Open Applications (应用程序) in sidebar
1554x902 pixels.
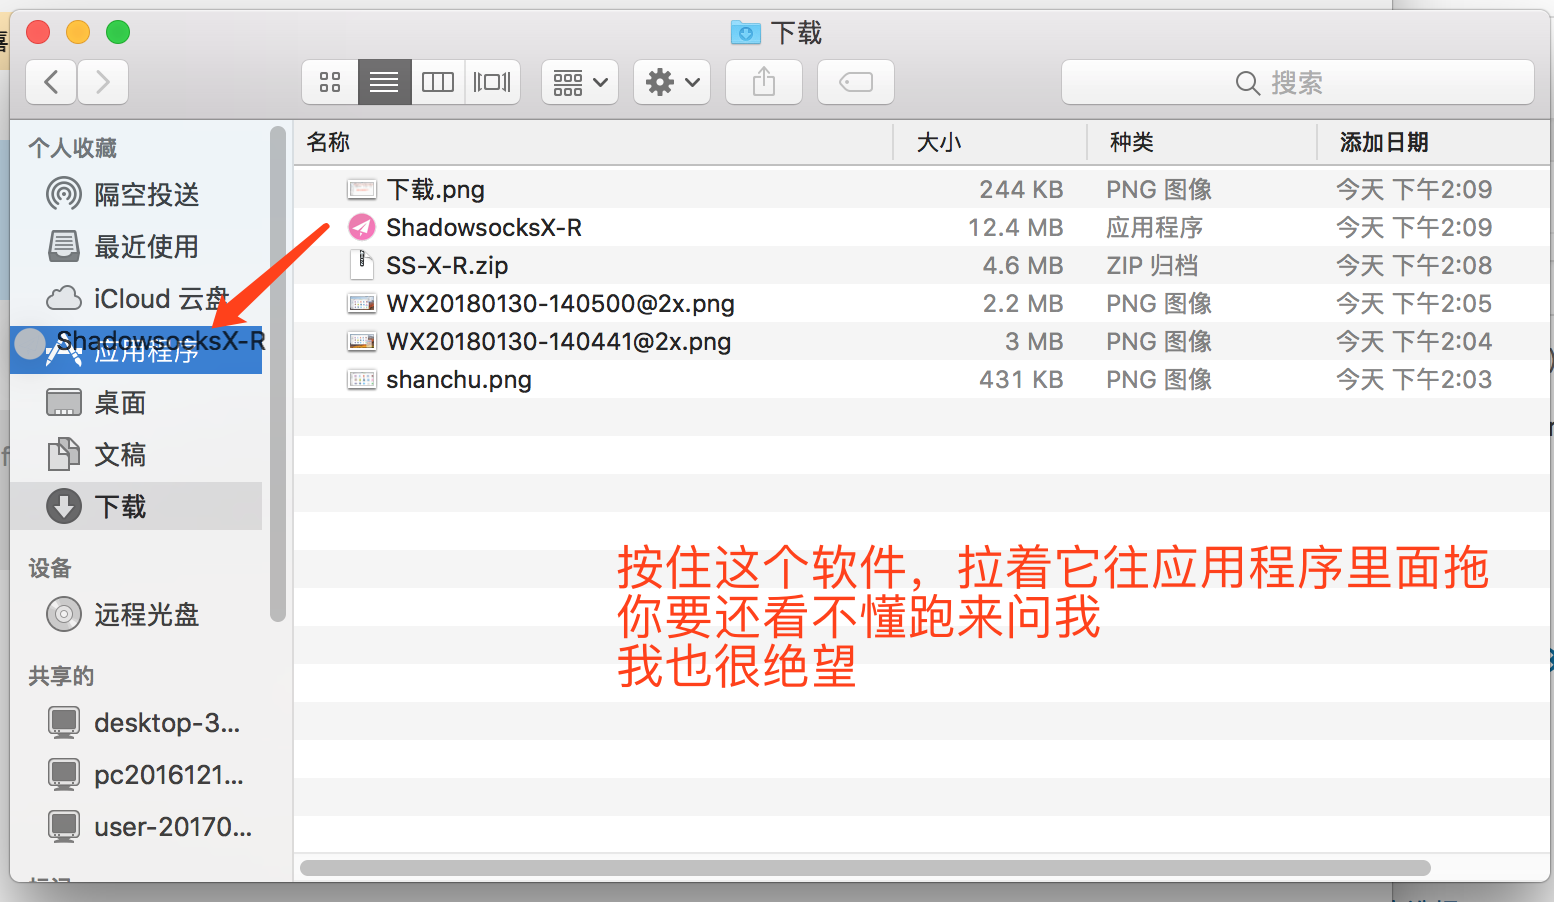(x=136, y=351)
